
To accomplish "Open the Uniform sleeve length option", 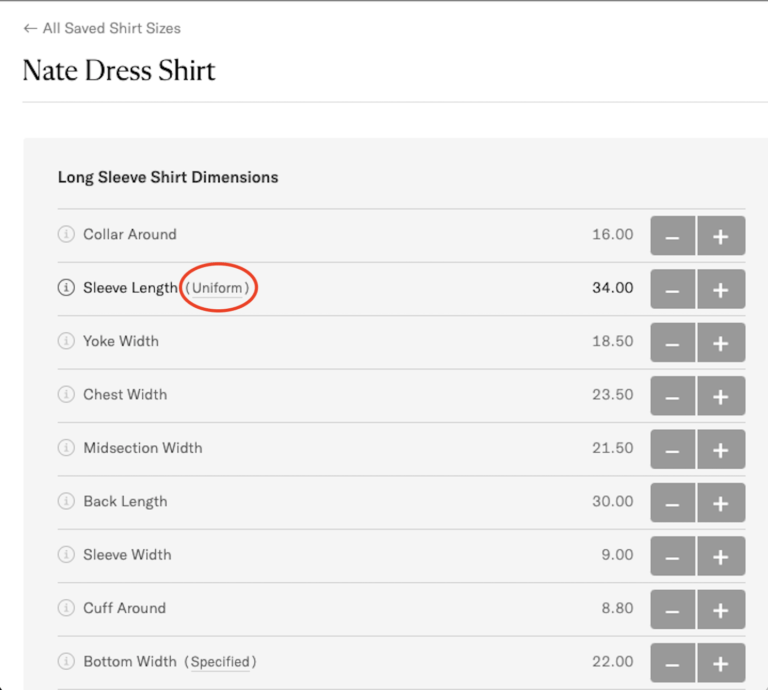I will [219, 288].
